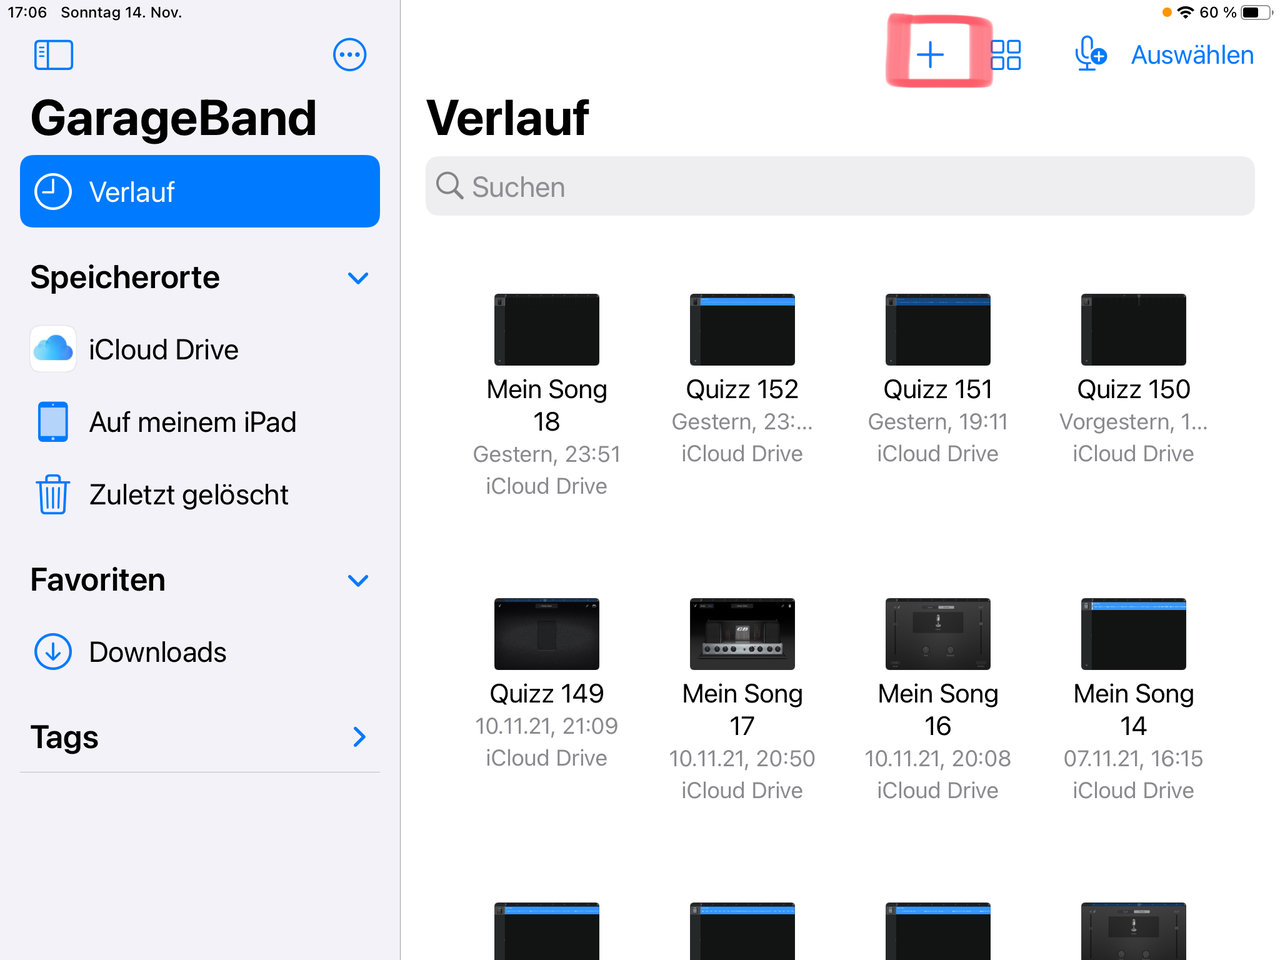This screenshot has width=1280, height=960.
Task: Open the ellipsis more options menu
Action: (x=349, y=55)
